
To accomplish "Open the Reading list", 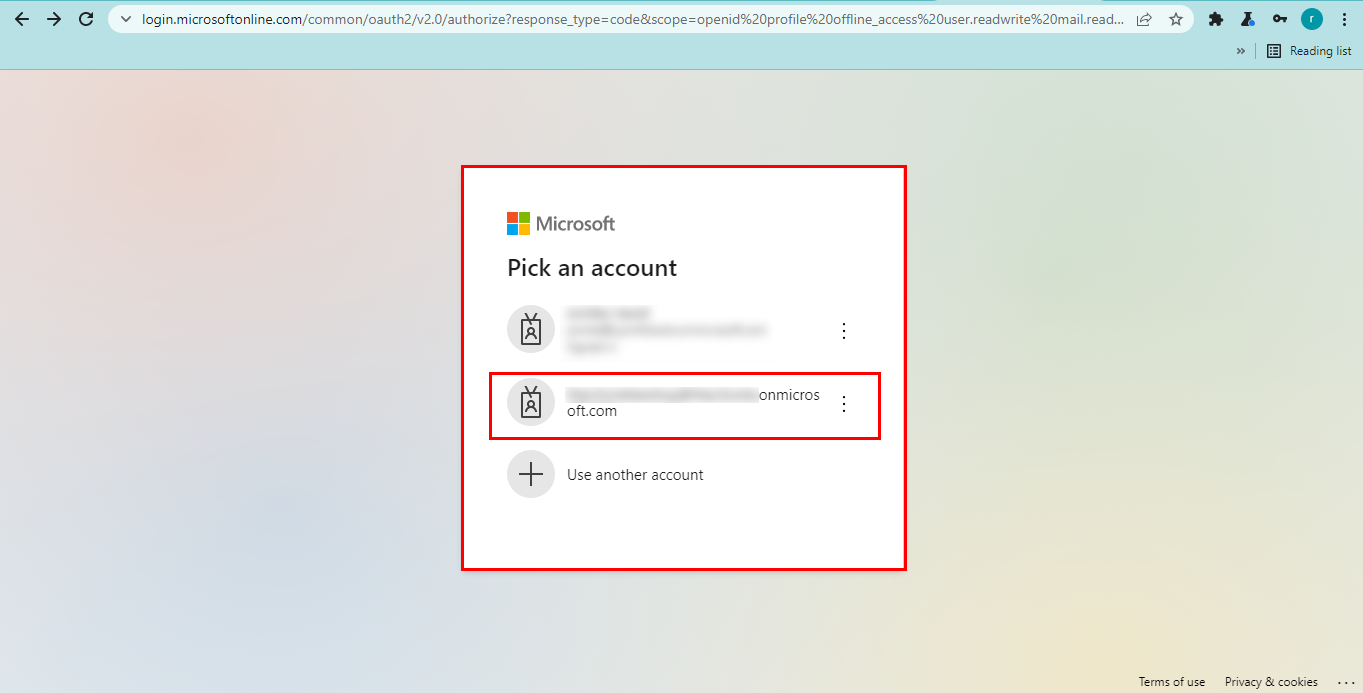I will [1309, 51].
